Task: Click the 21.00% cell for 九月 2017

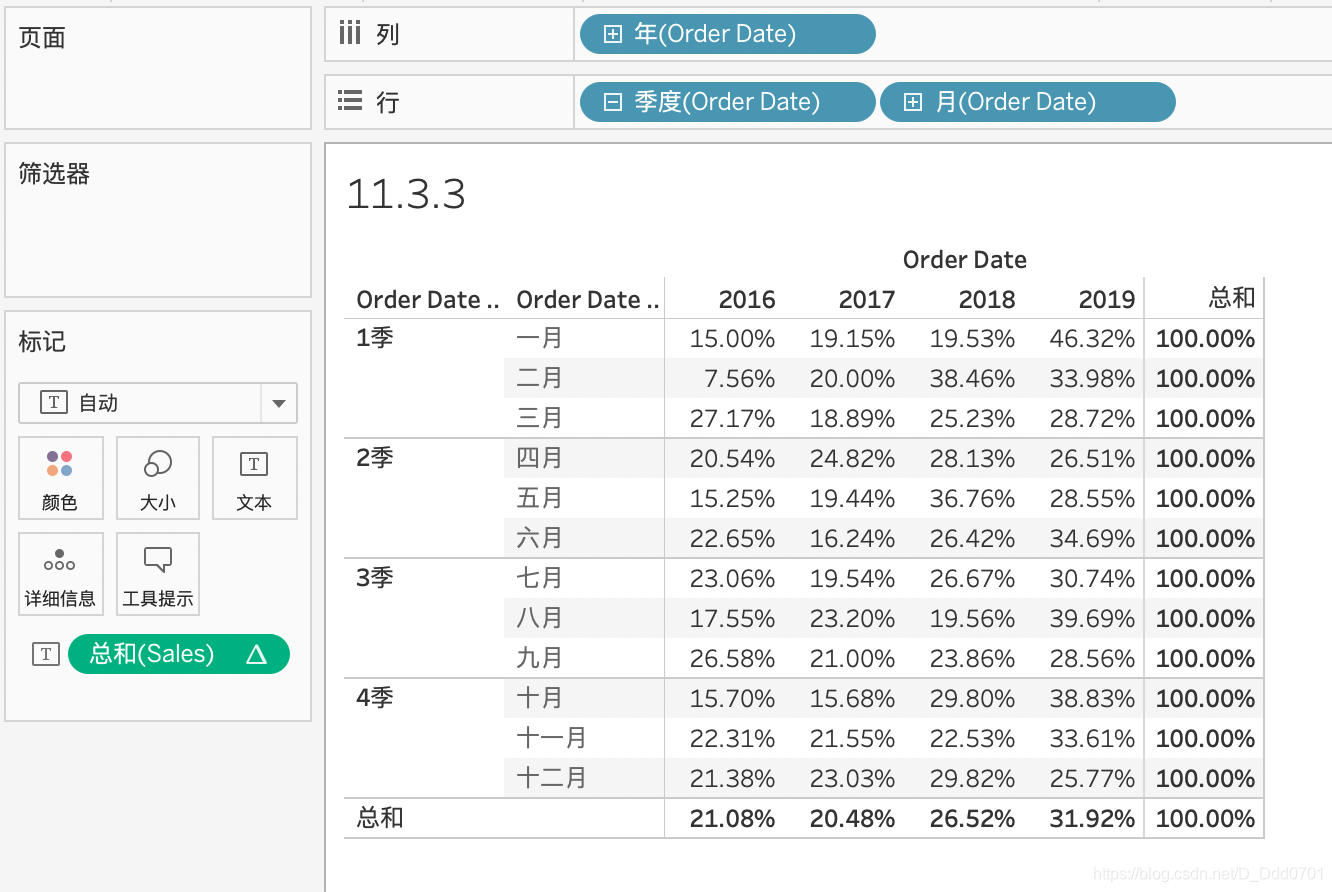Action: coord(852,659)
